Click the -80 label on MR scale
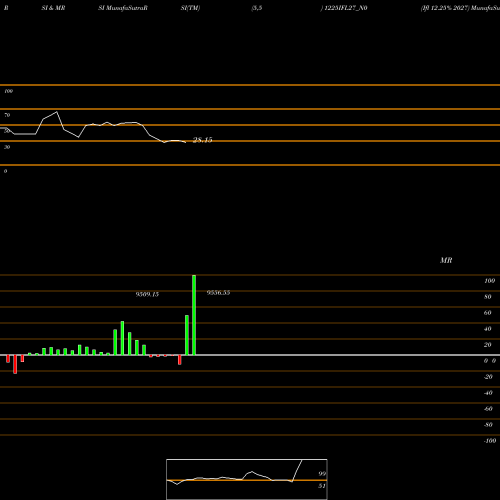 [488, 425]
